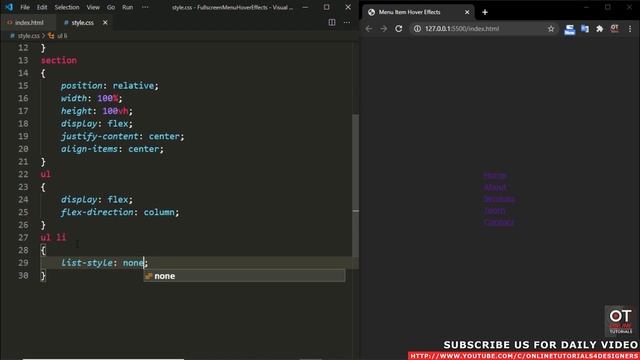Click the Services link in the page
This screenshot has width=640, height=360.
499,199
